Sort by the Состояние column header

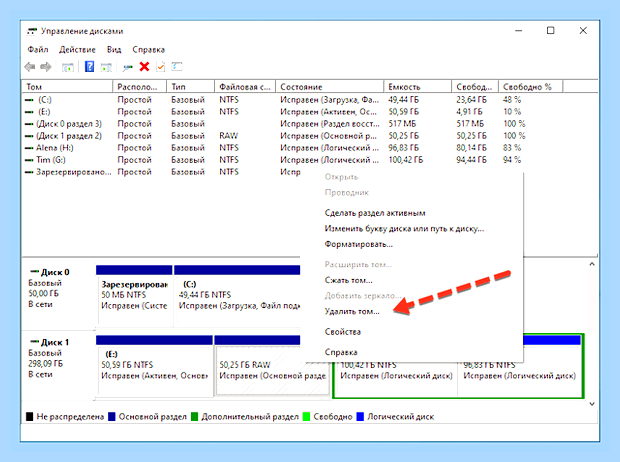pyautogui.click(x=329, y=87)
